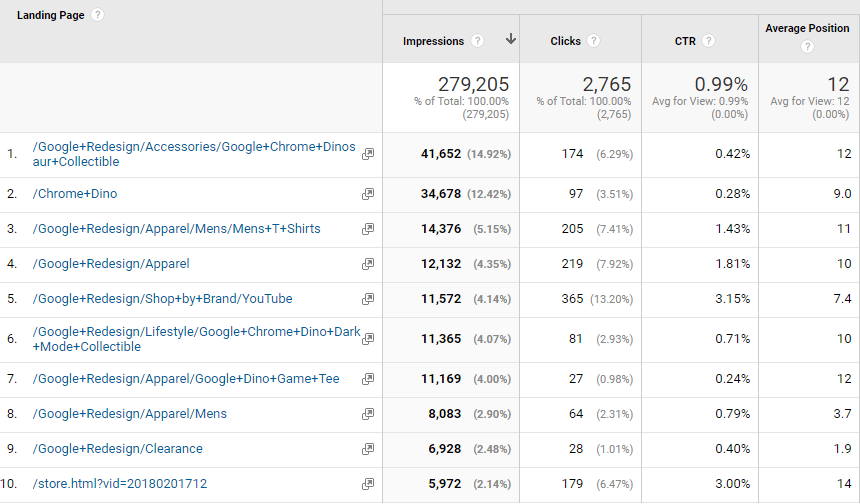Viewport: 860px width, 504px height.
Task: Open /Google+Redesign/Clearance landing page link
Action: pos(117,449)
